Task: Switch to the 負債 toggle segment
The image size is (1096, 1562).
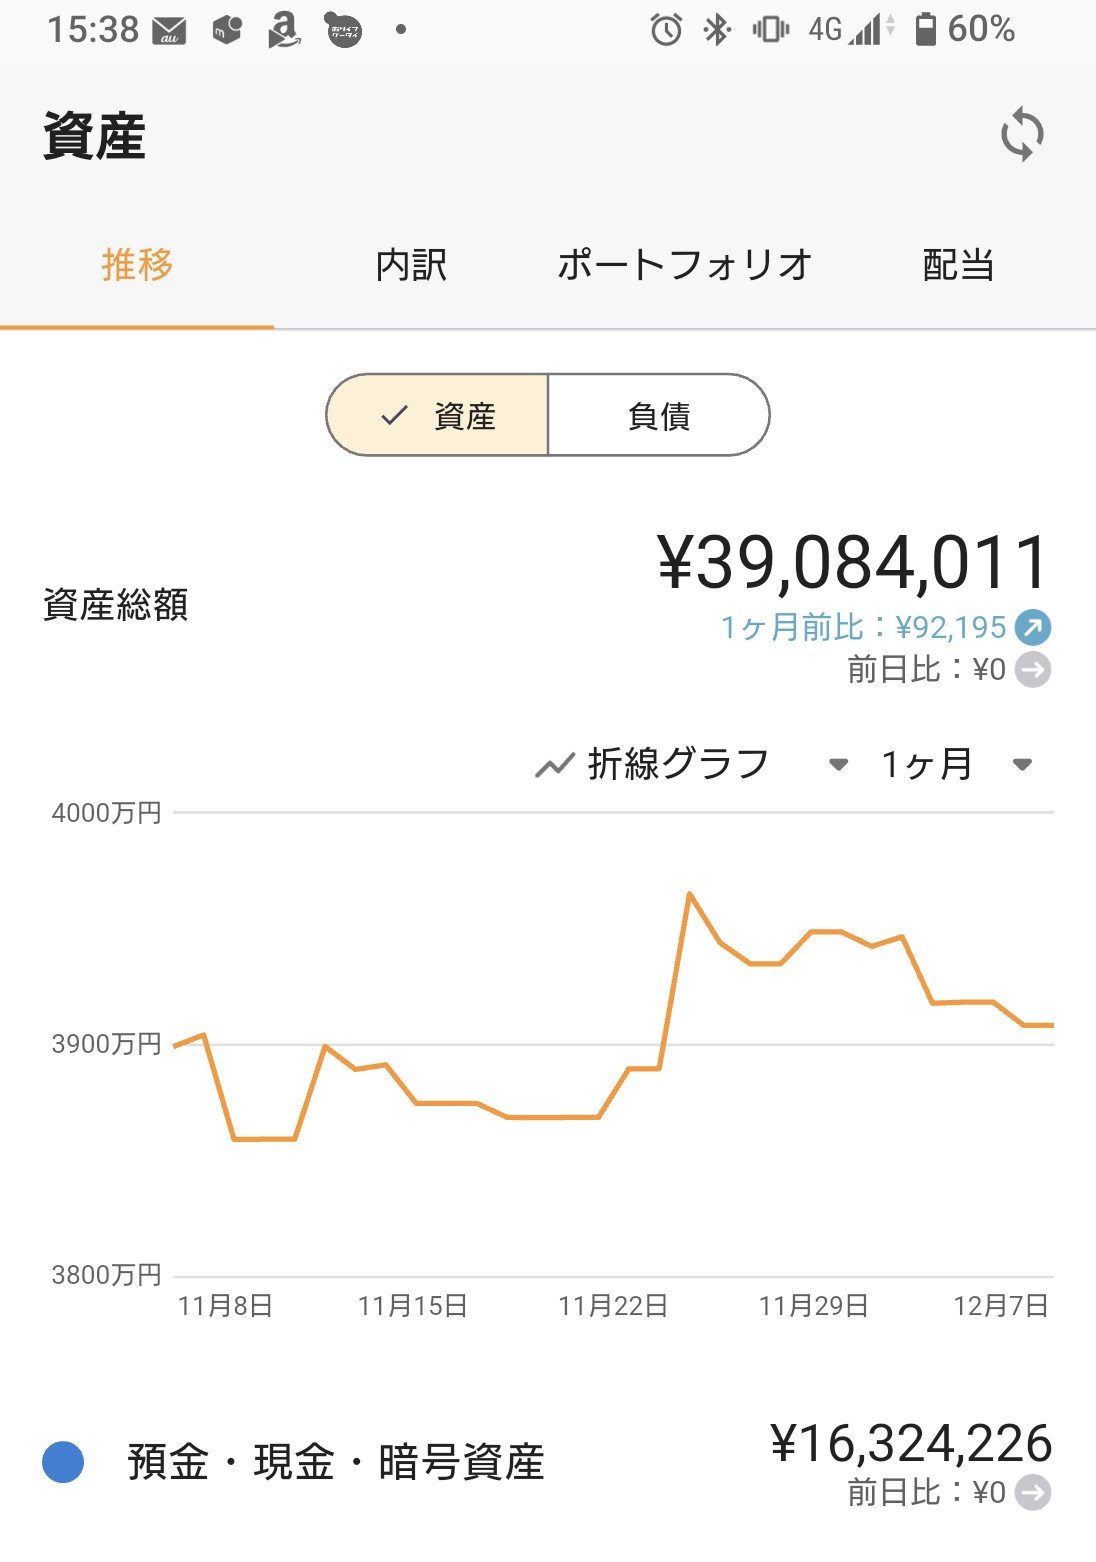Action: [x=659, y=416]
